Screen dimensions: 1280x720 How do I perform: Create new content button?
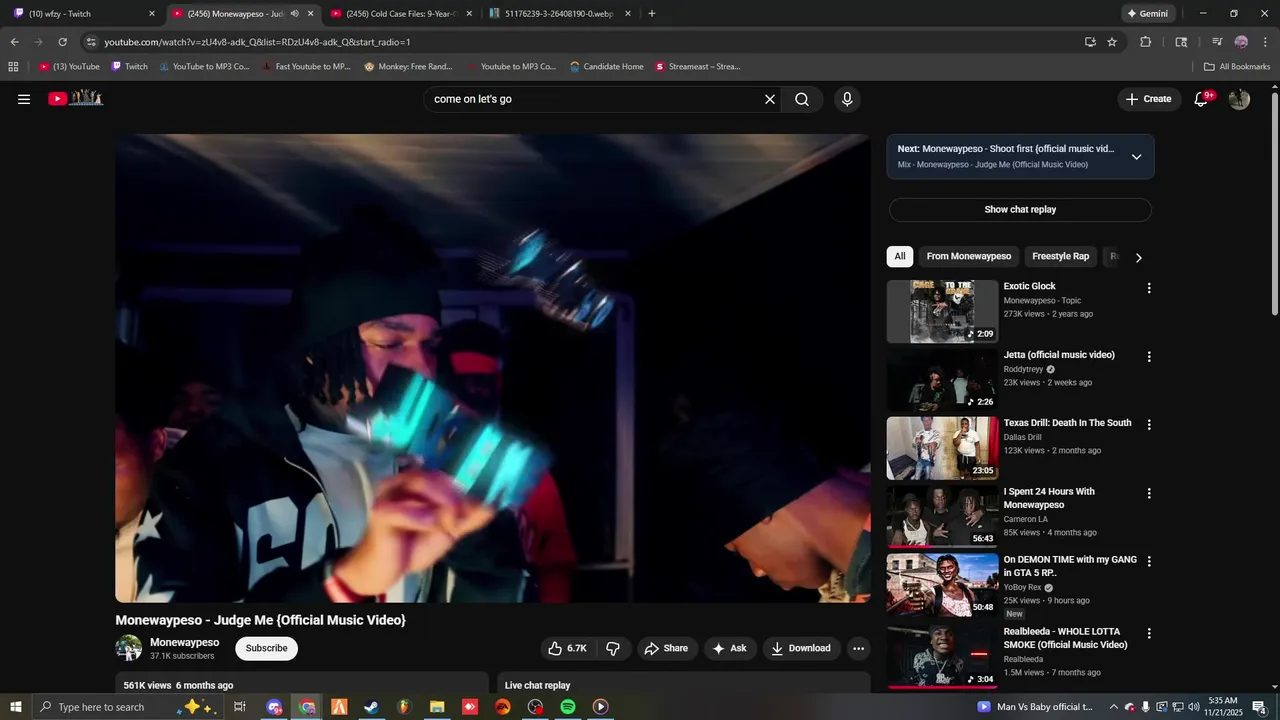pyautogui.click(x=1148, y=99)
